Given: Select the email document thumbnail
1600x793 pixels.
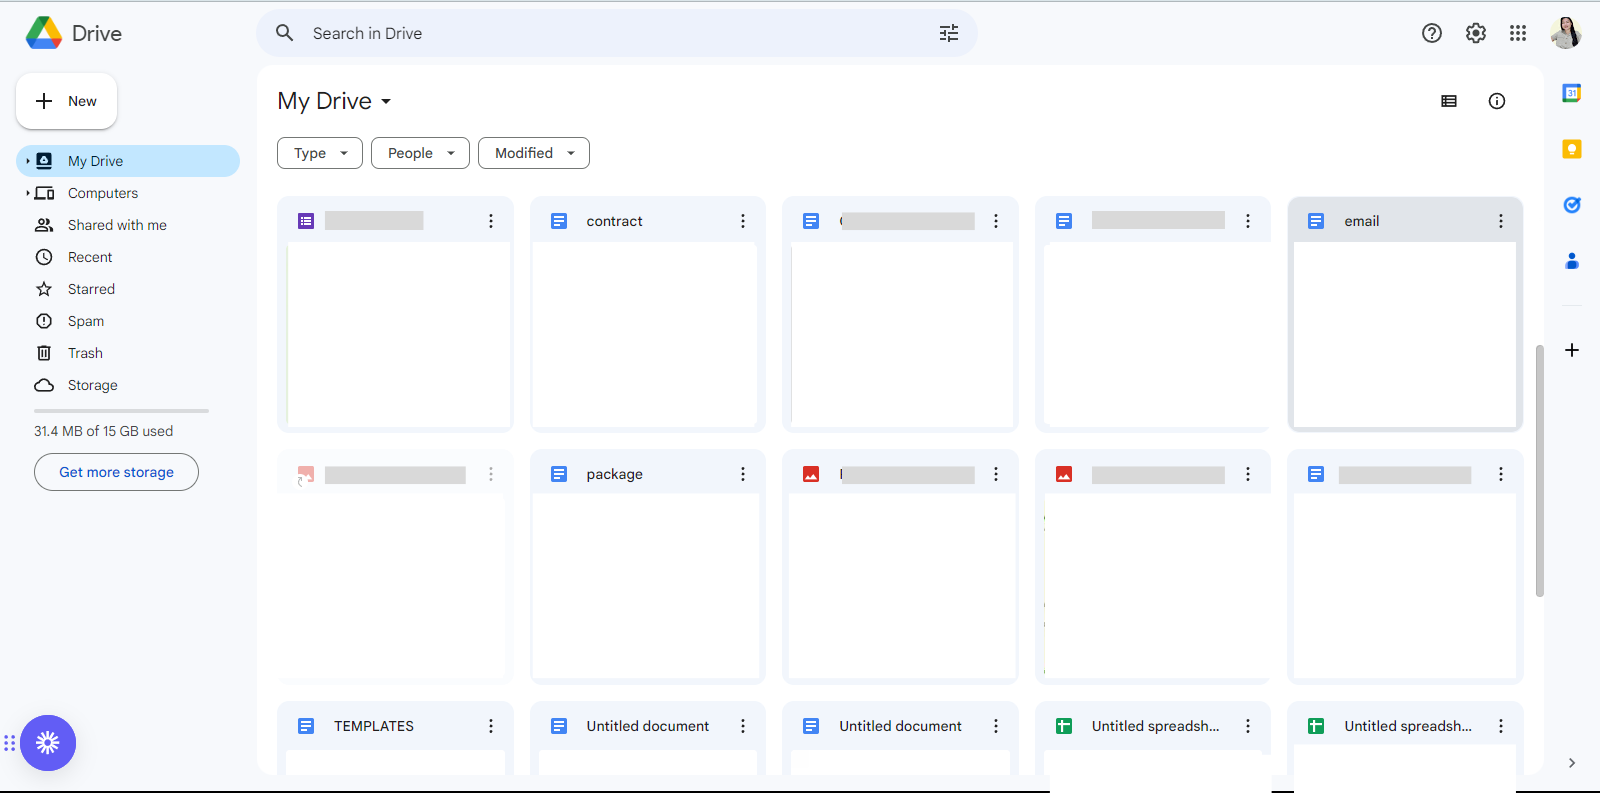Looking at the screenshot, I should coord(1405,335).
